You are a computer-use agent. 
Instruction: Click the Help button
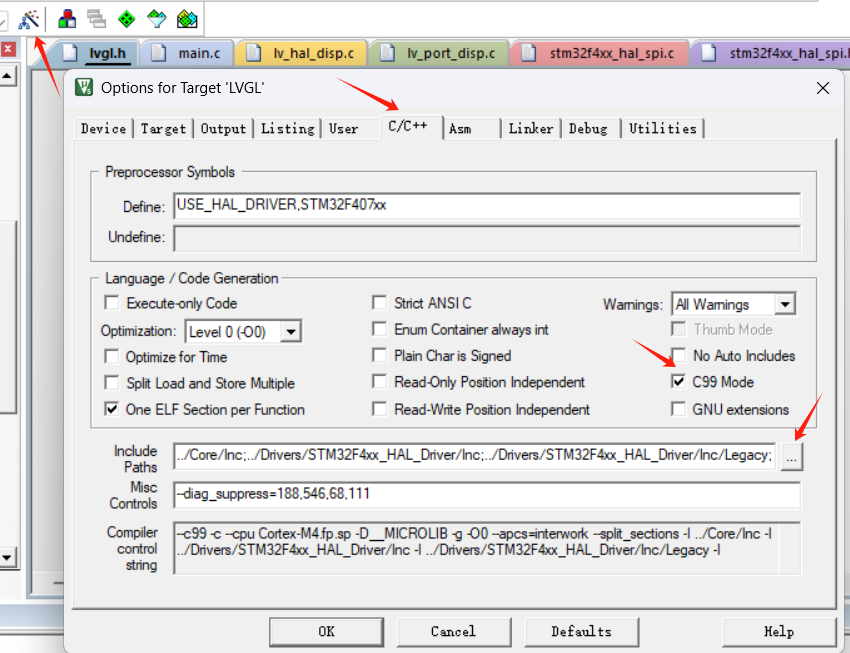(779, 632)
